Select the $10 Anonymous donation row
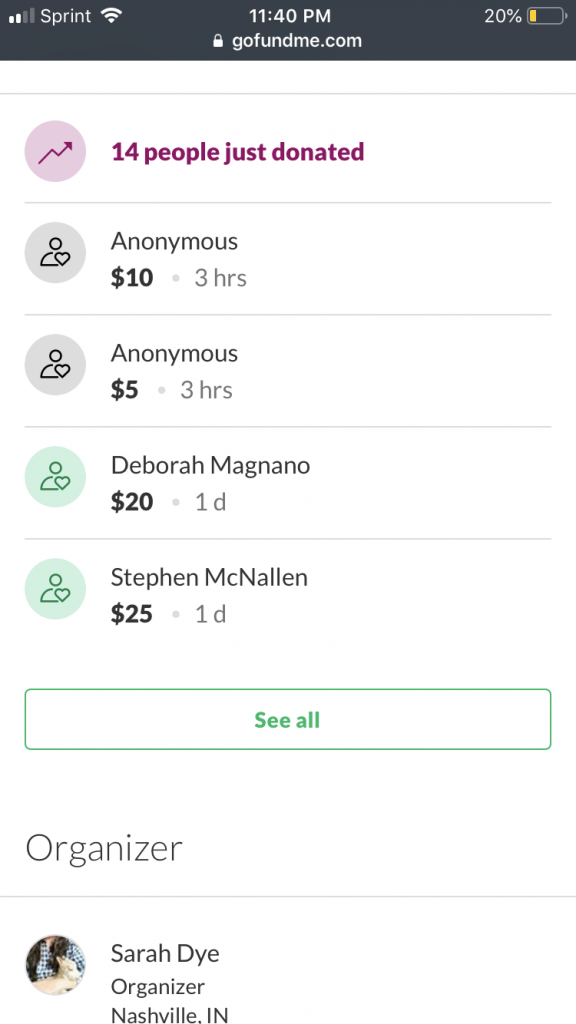The image size is (576, 1024). (288, 259)
